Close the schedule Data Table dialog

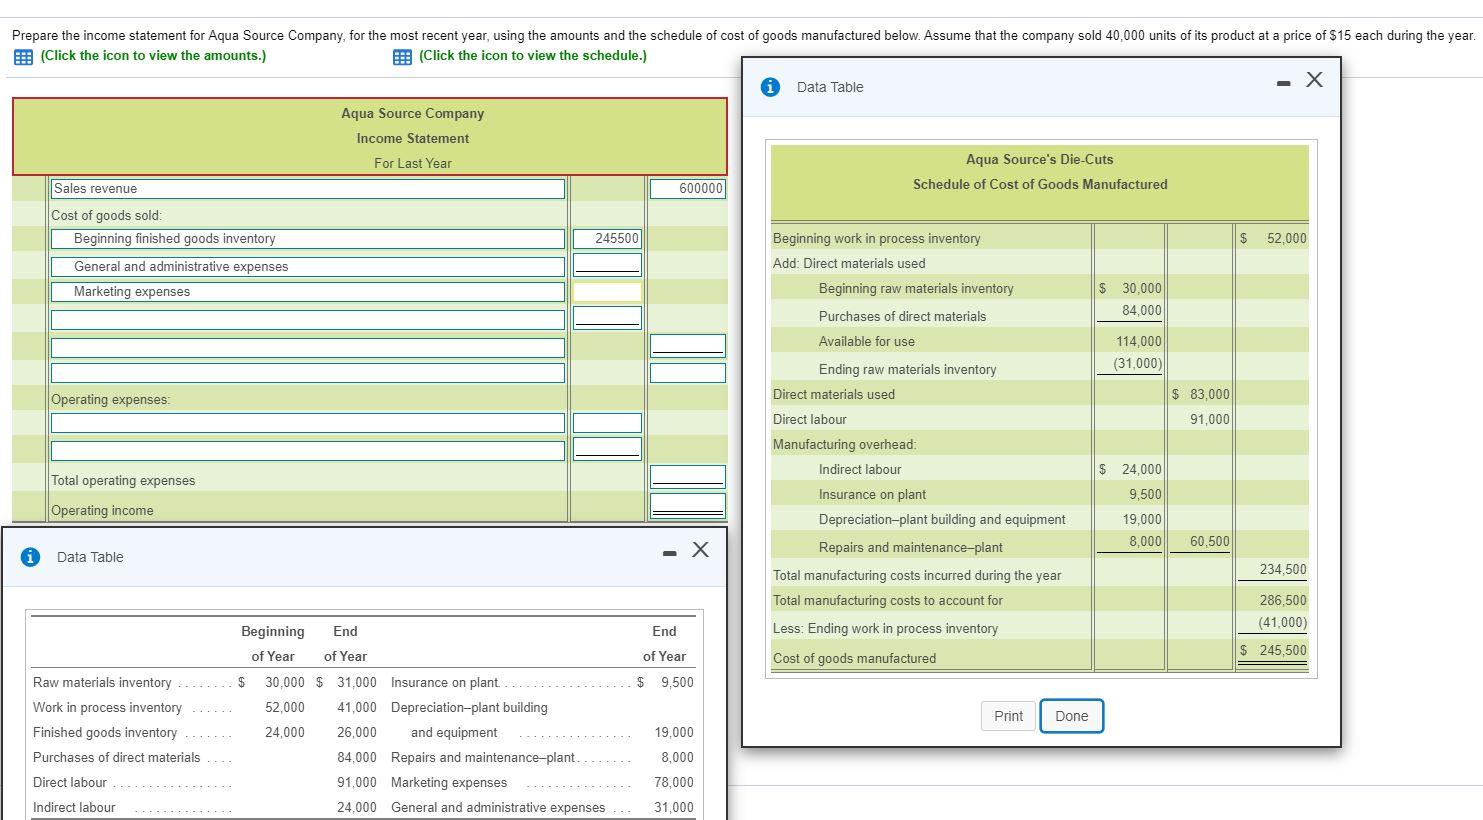pyautogui.click(x=1313, y=78)
